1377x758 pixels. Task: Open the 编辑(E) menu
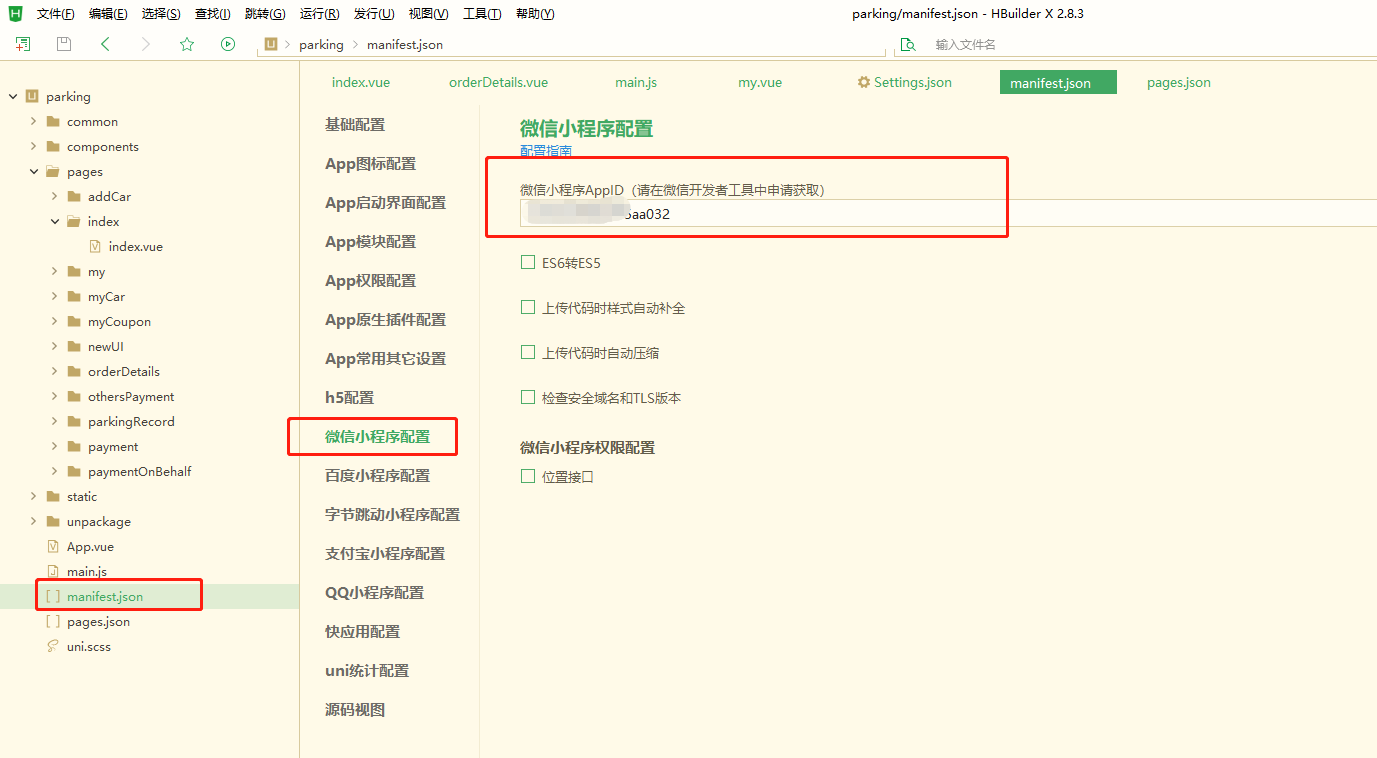coord(108,14)
